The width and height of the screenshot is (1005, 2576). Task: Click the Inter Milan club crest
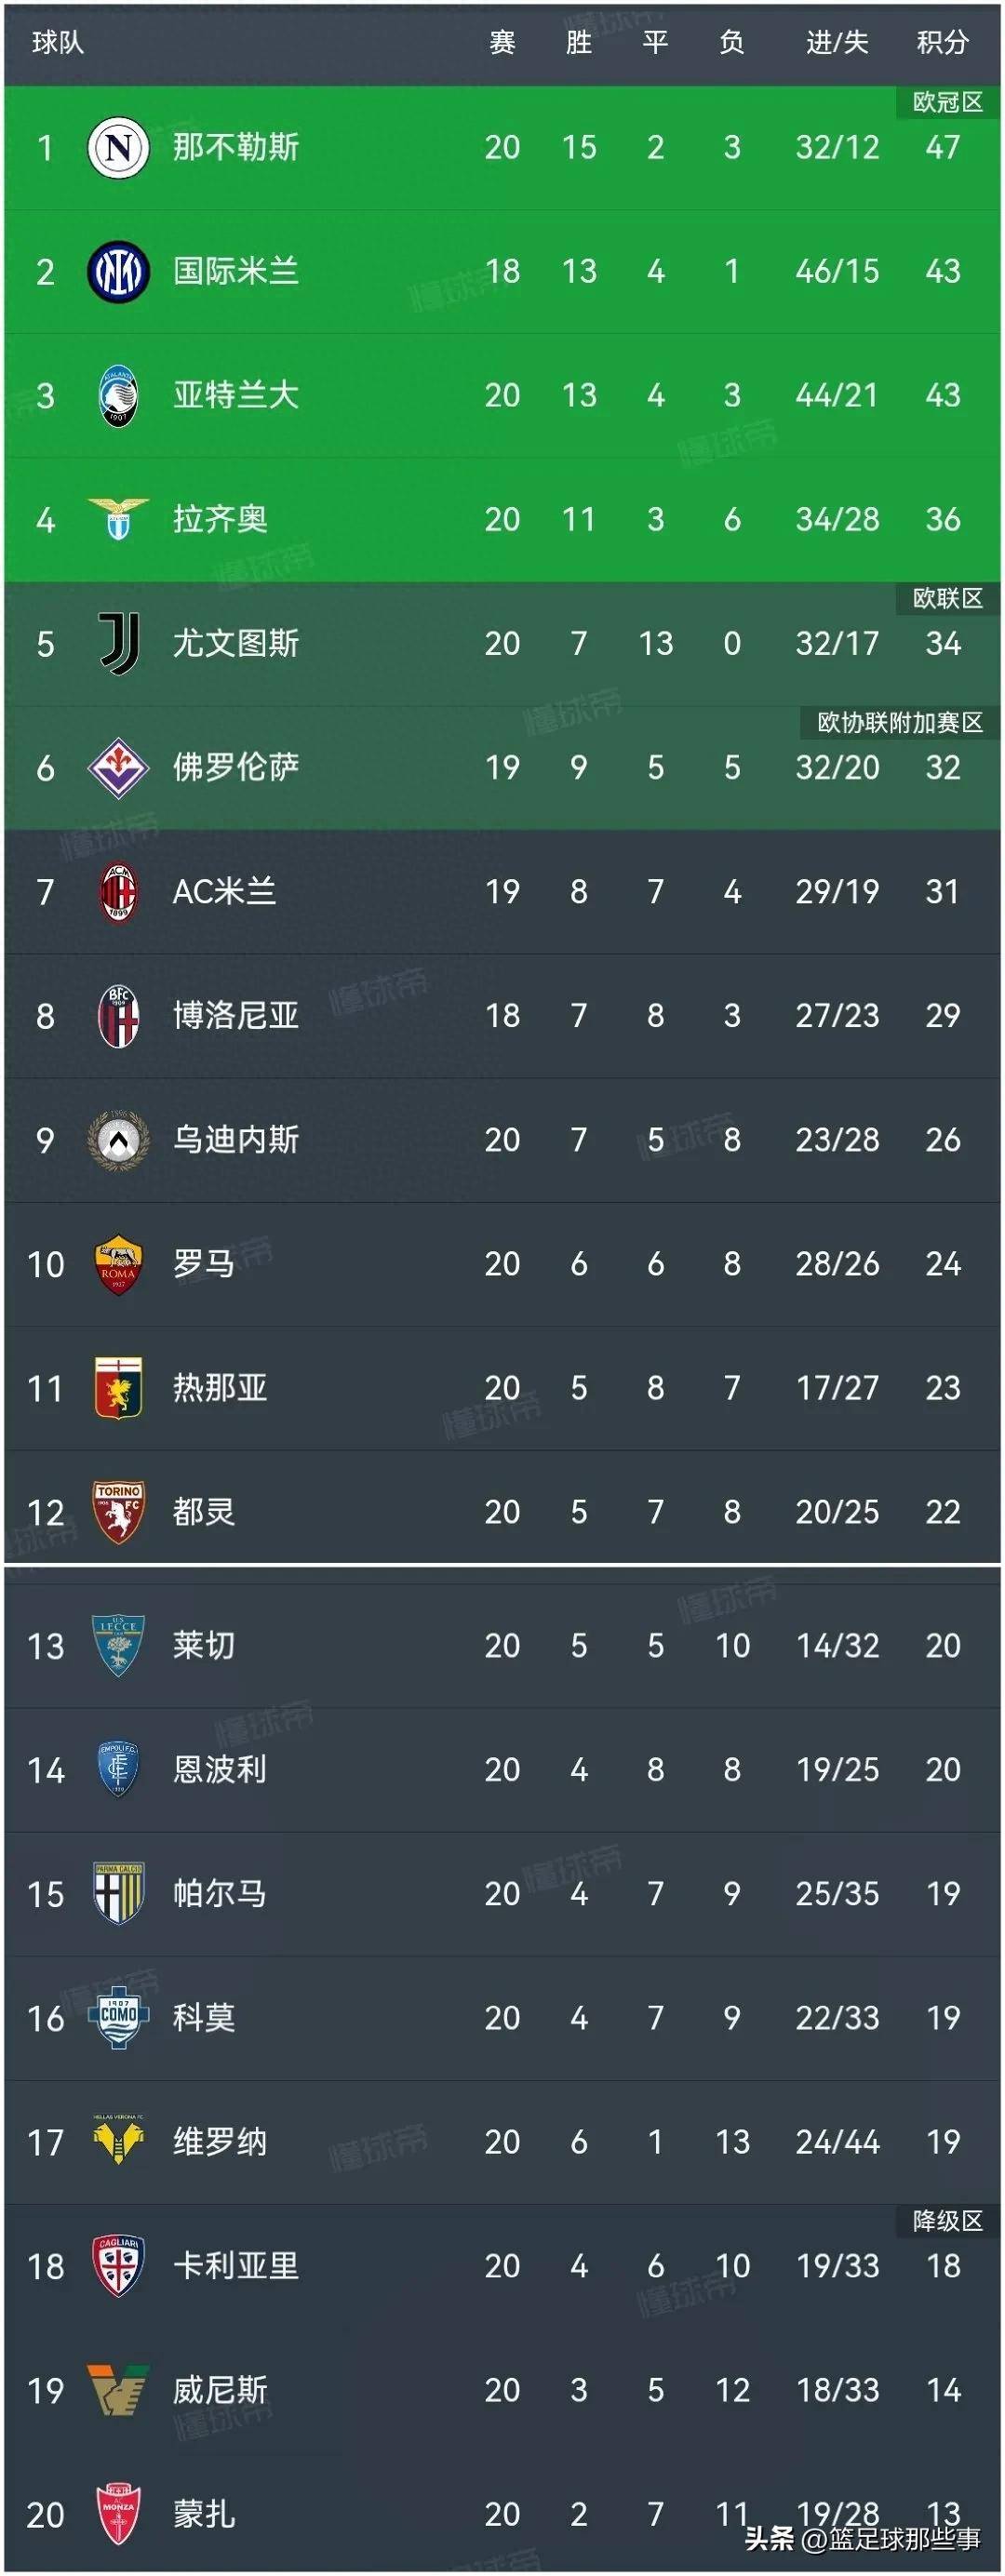(x=118, y=272)
